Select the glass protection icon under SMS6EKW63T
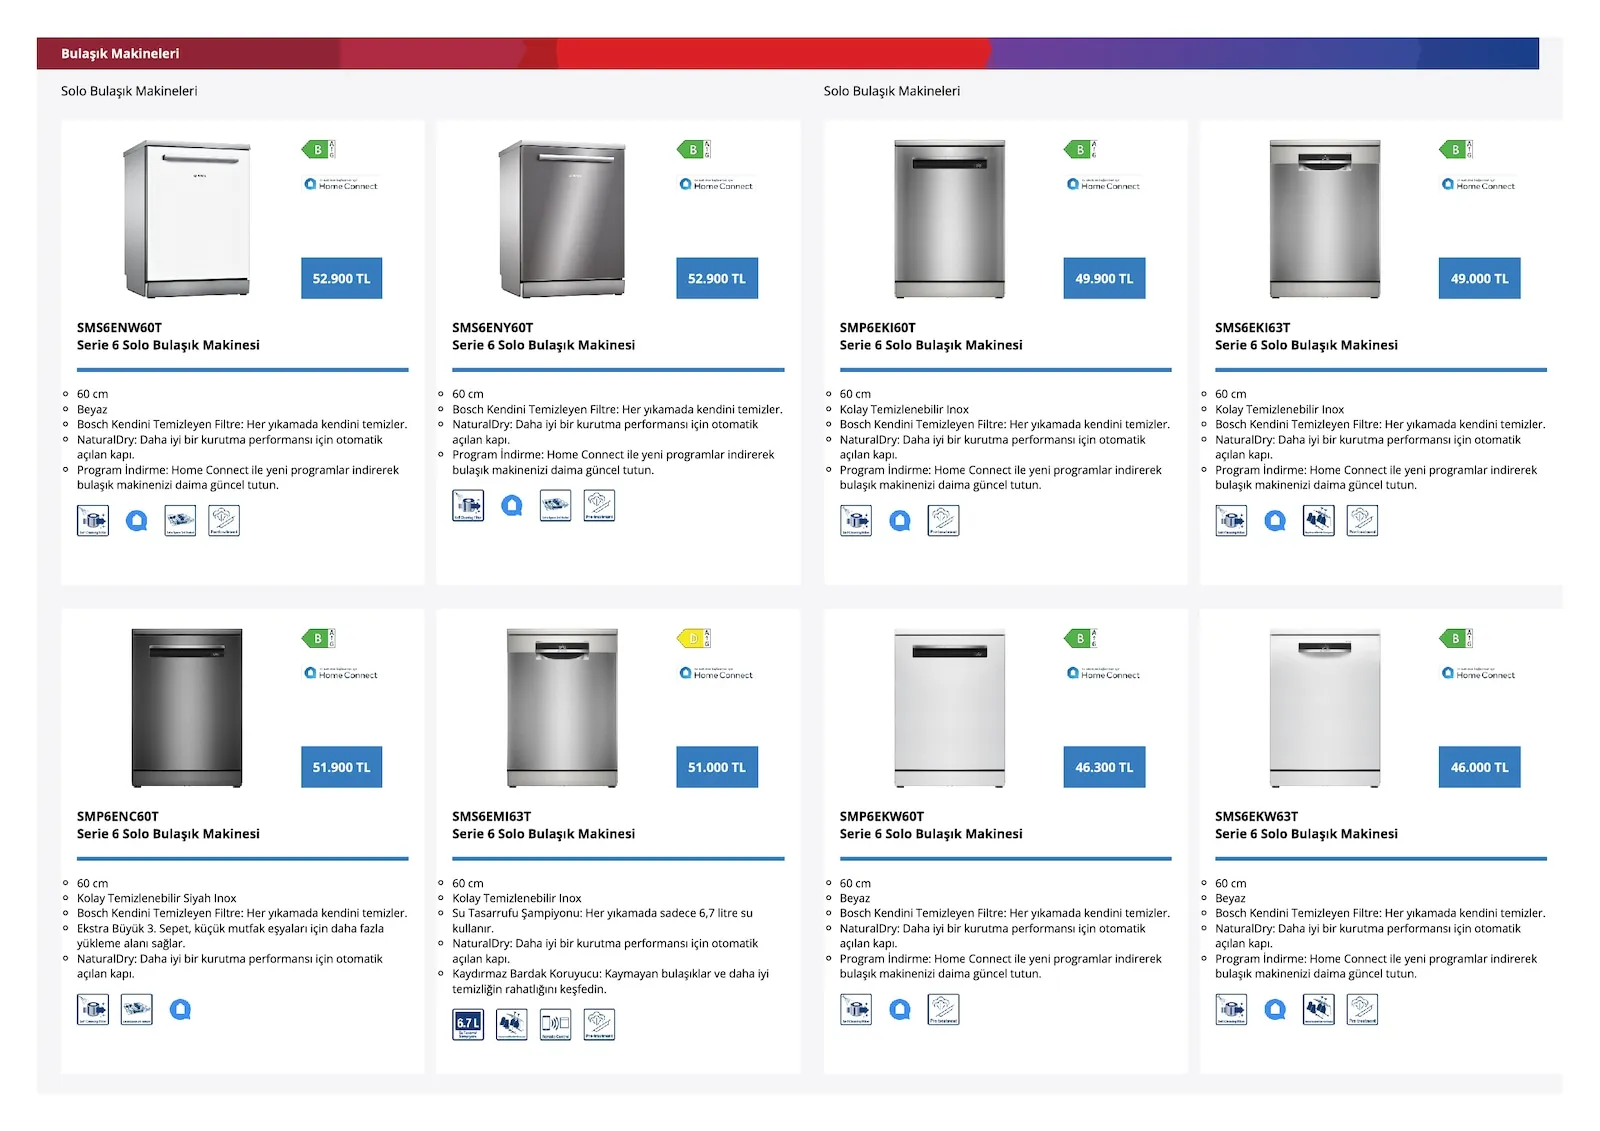1600x1131 pixels. pos(1319,1009)
